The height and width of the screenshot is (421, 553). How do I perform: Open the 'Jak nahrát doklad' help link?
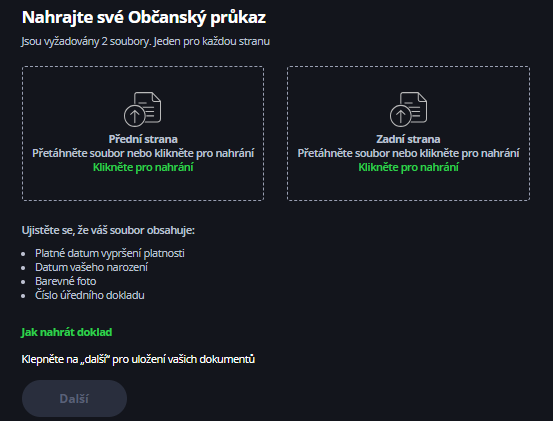tap(67, 332)
